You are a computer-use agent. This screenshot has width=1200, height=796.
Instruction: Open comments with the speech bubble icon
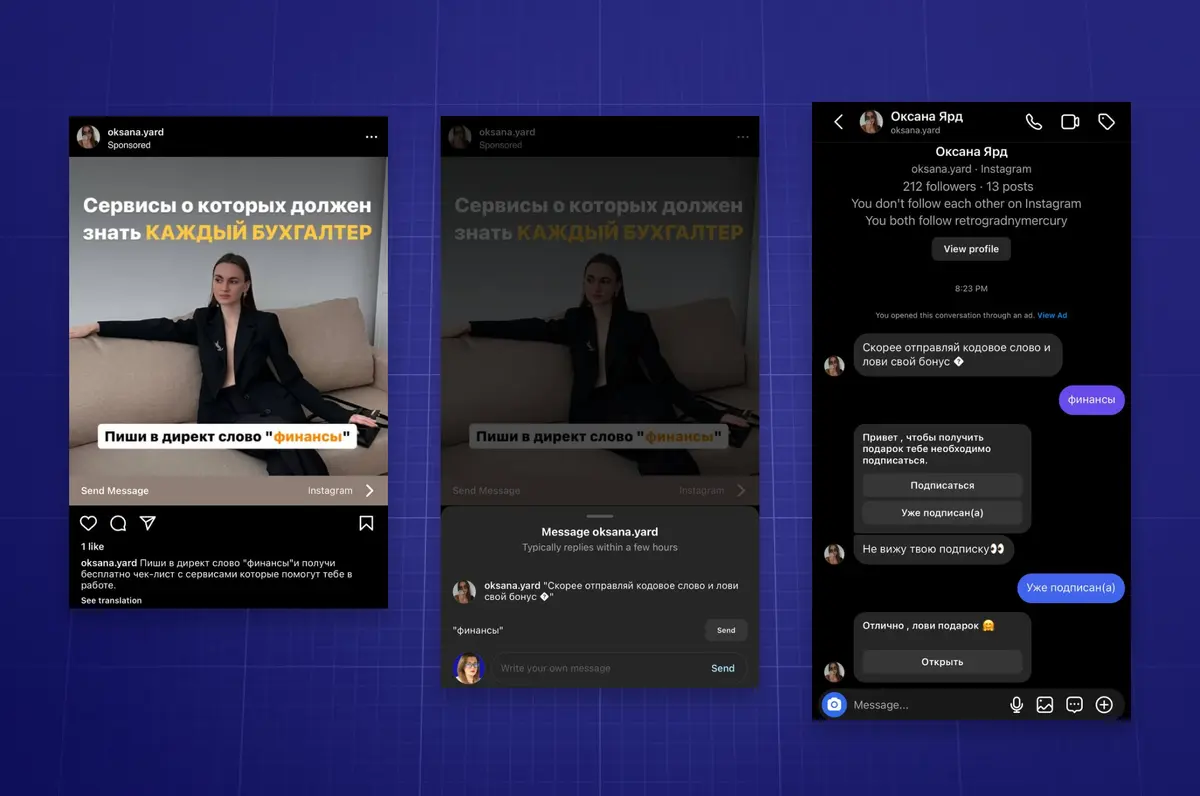tap(118, 523)
